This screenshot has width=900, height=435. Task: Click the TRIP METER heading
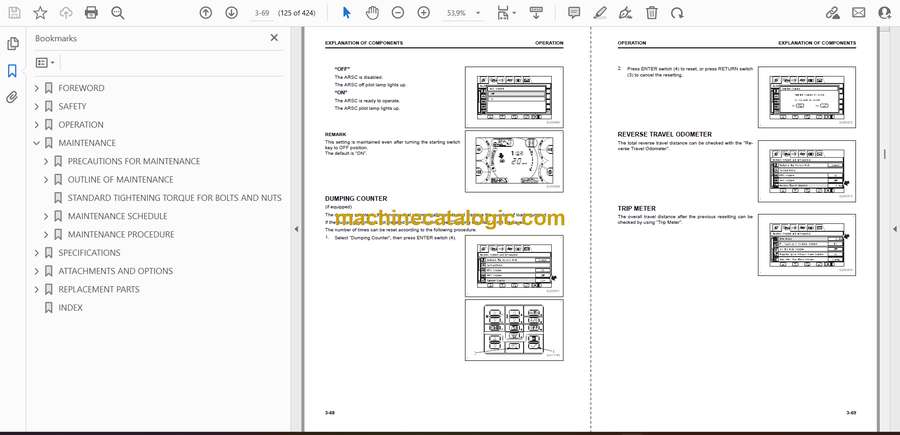click(x=637, y=209)
